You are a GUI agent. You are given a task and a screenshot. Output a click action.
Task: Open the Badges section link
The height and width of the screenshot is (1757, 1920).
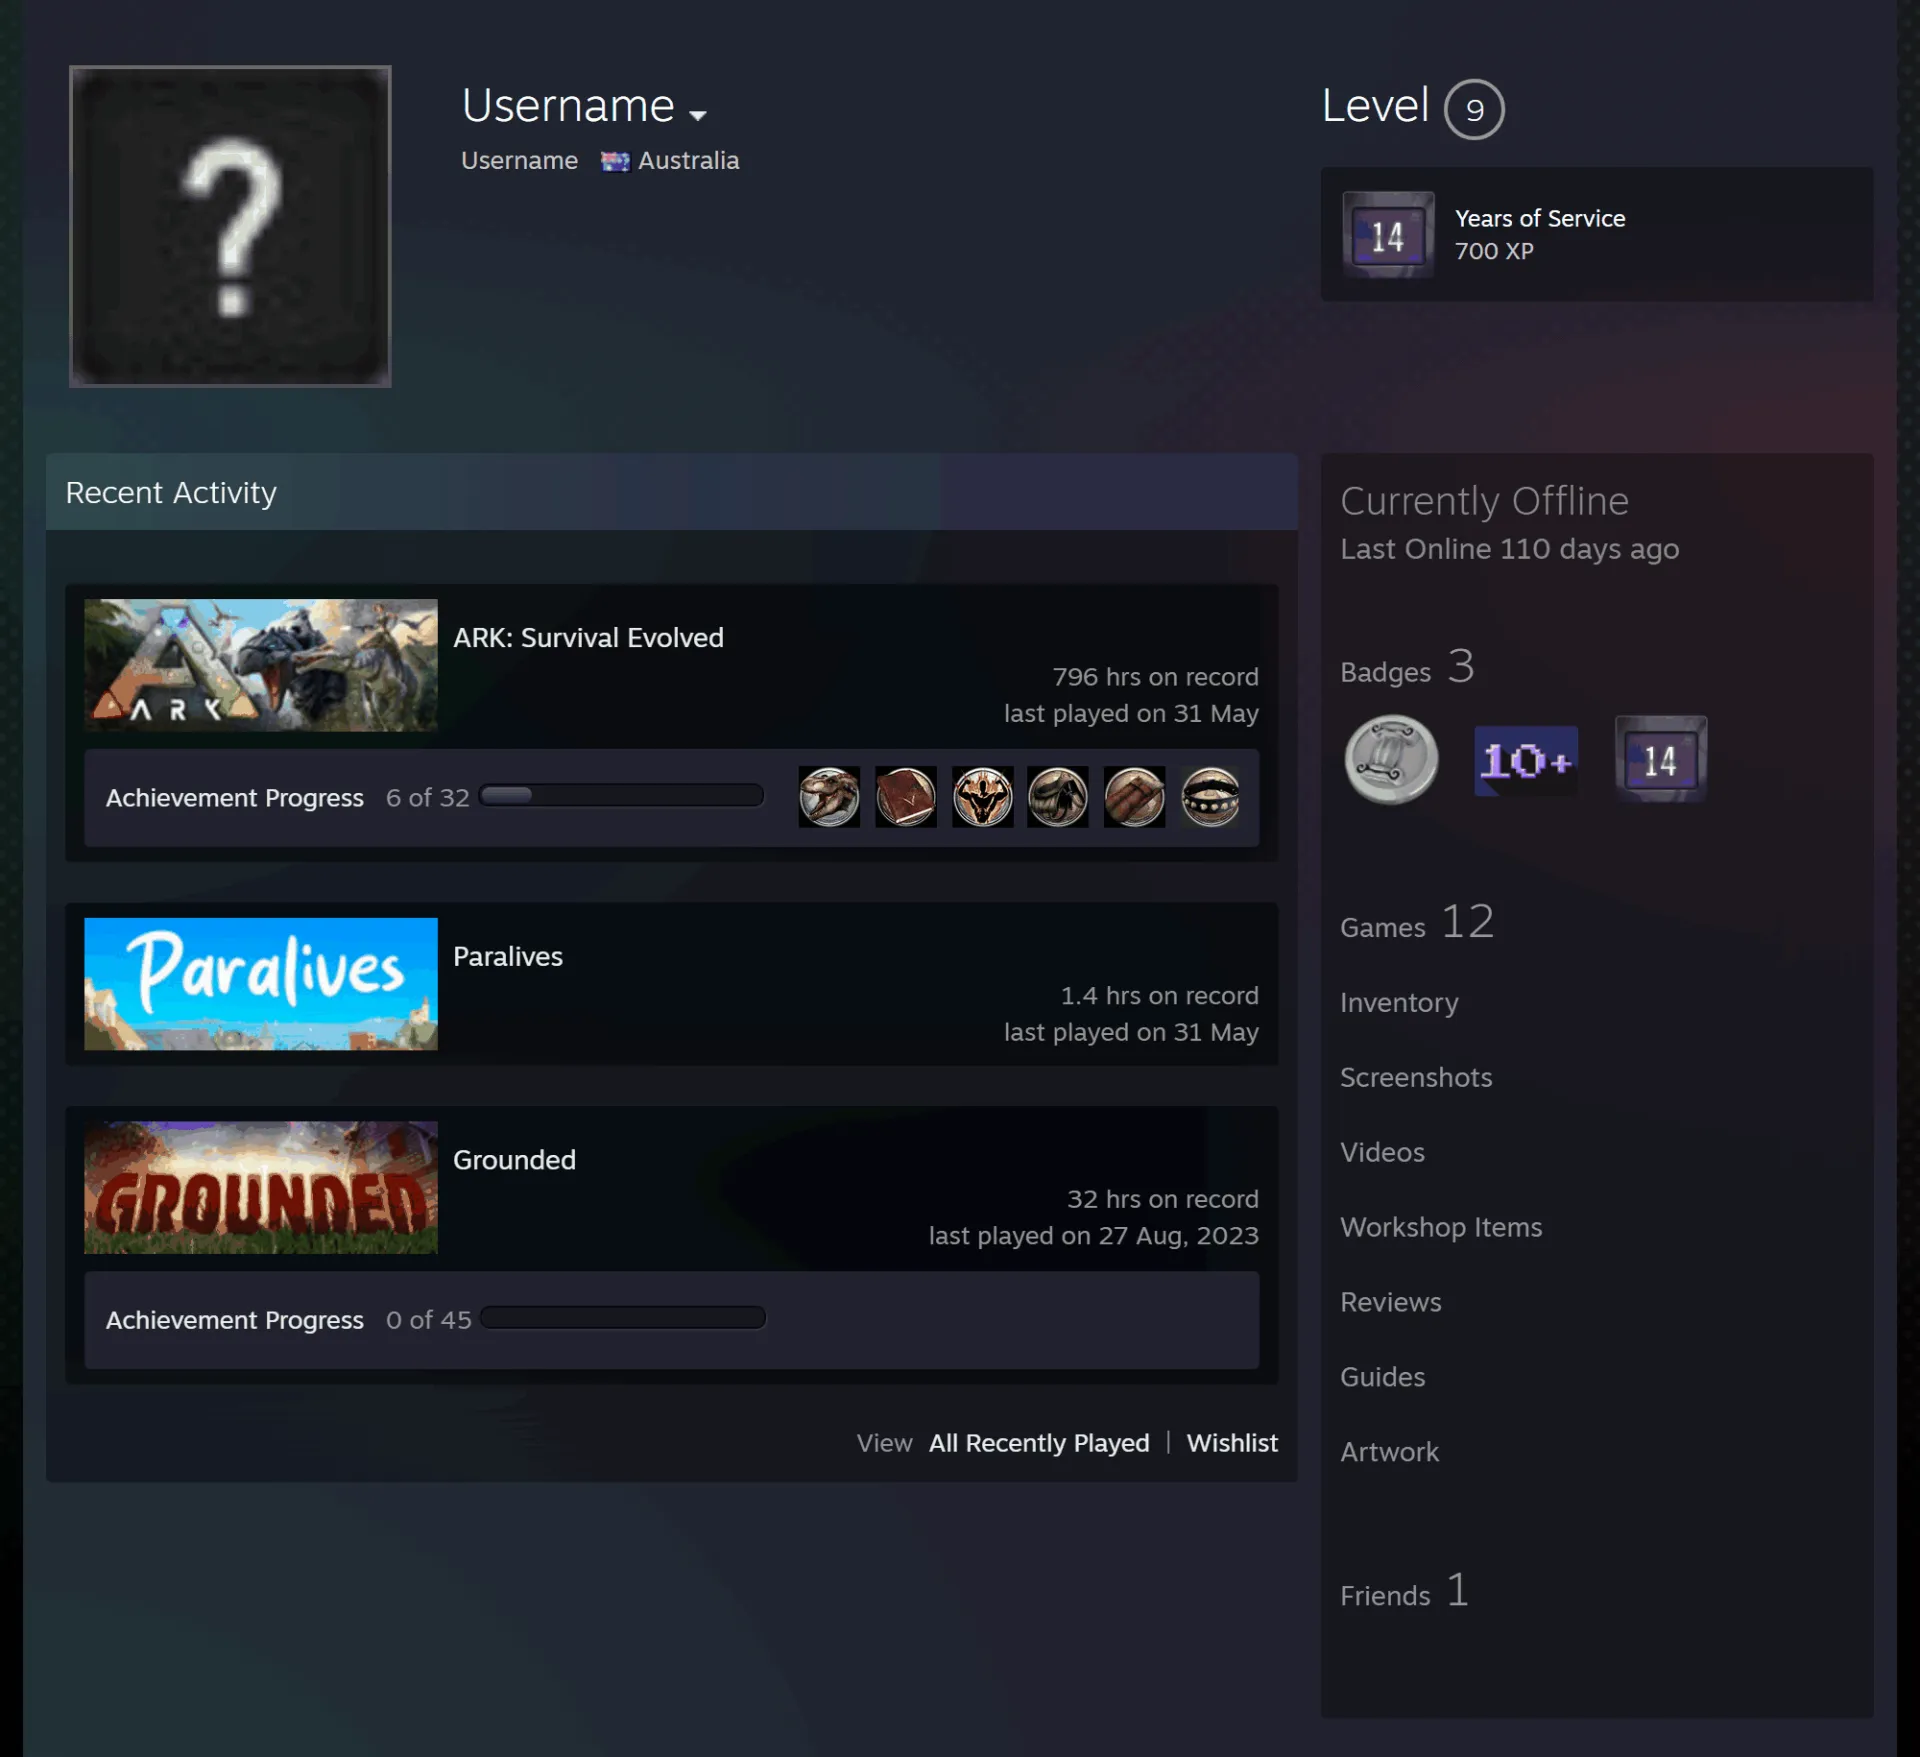coord(1407,668)
